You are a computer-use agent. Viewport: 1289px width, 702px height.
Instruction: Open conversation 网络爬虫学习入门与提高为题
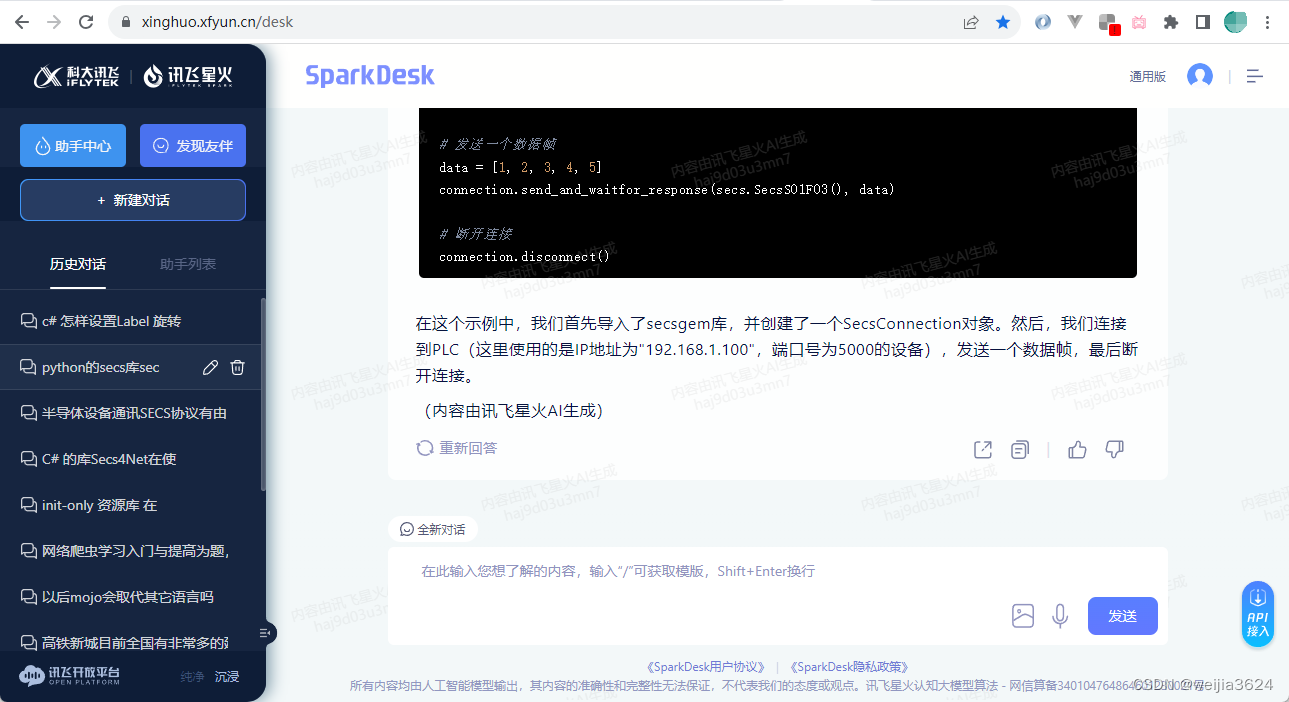[130, 551]
